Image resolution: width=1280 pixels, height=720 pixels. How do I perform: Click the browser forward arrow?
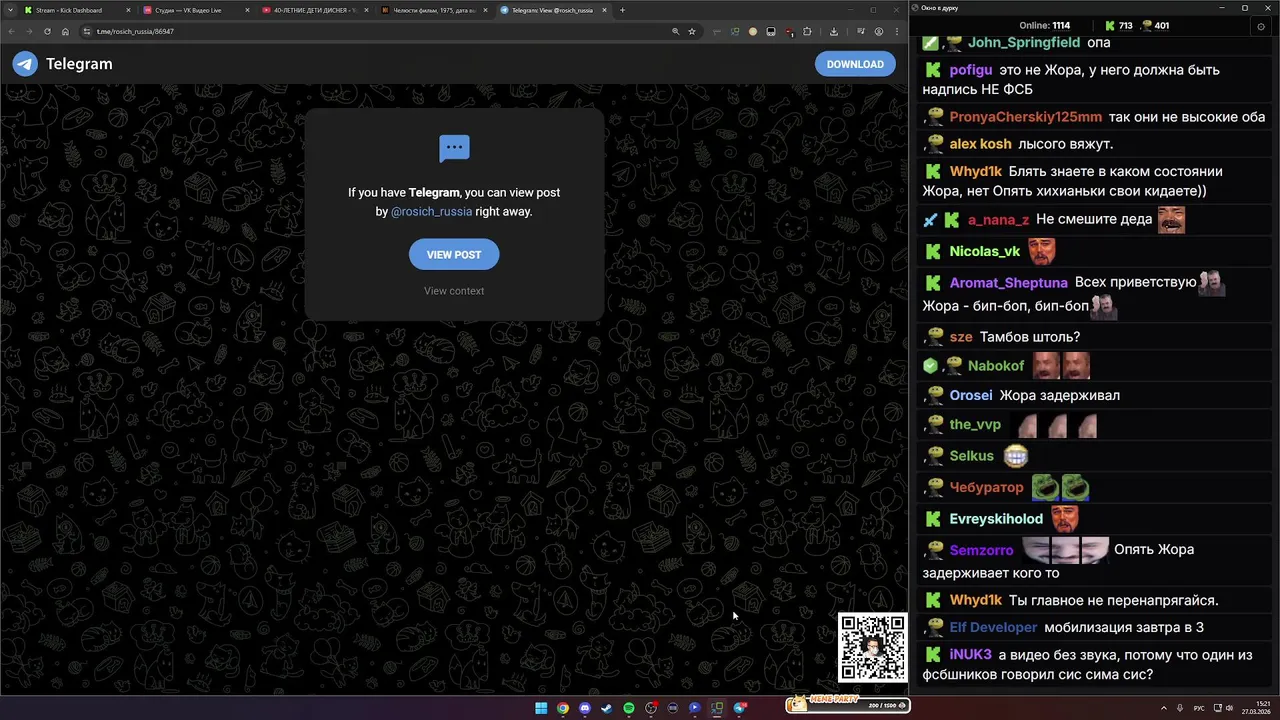[29, 31]
